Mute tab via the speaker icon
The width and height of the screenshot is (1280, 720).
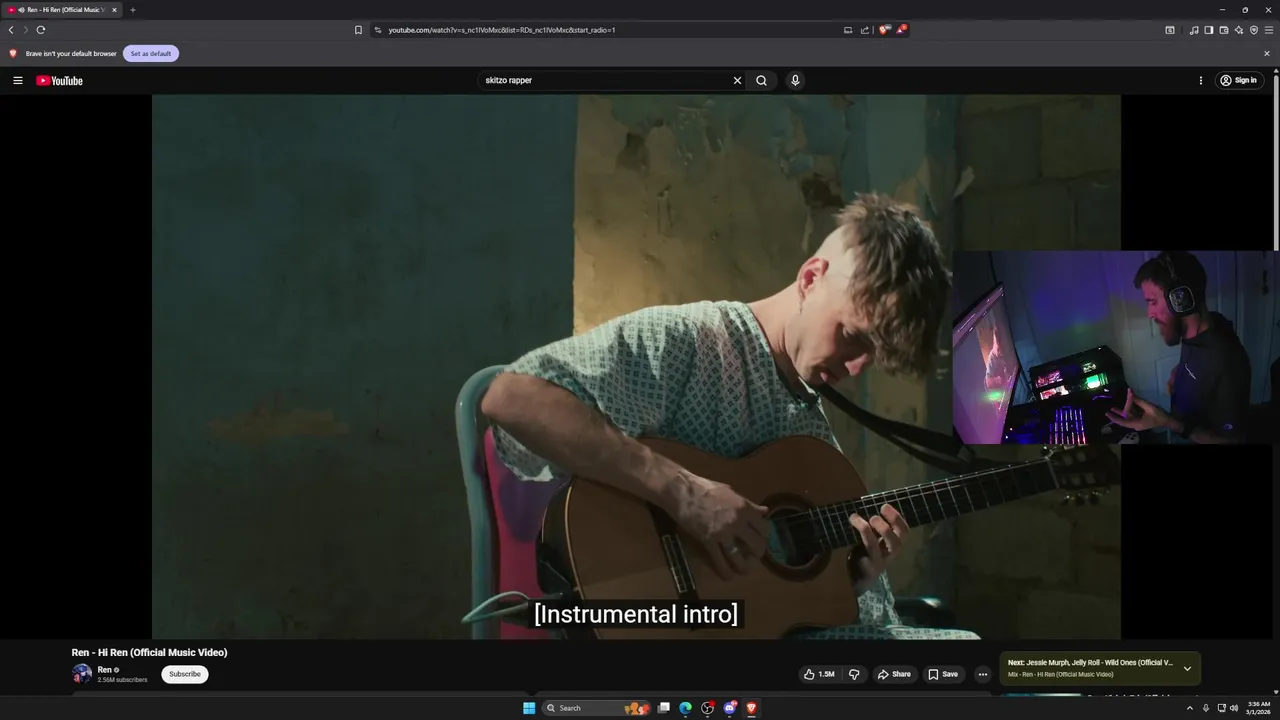click(x=22, y=10)
